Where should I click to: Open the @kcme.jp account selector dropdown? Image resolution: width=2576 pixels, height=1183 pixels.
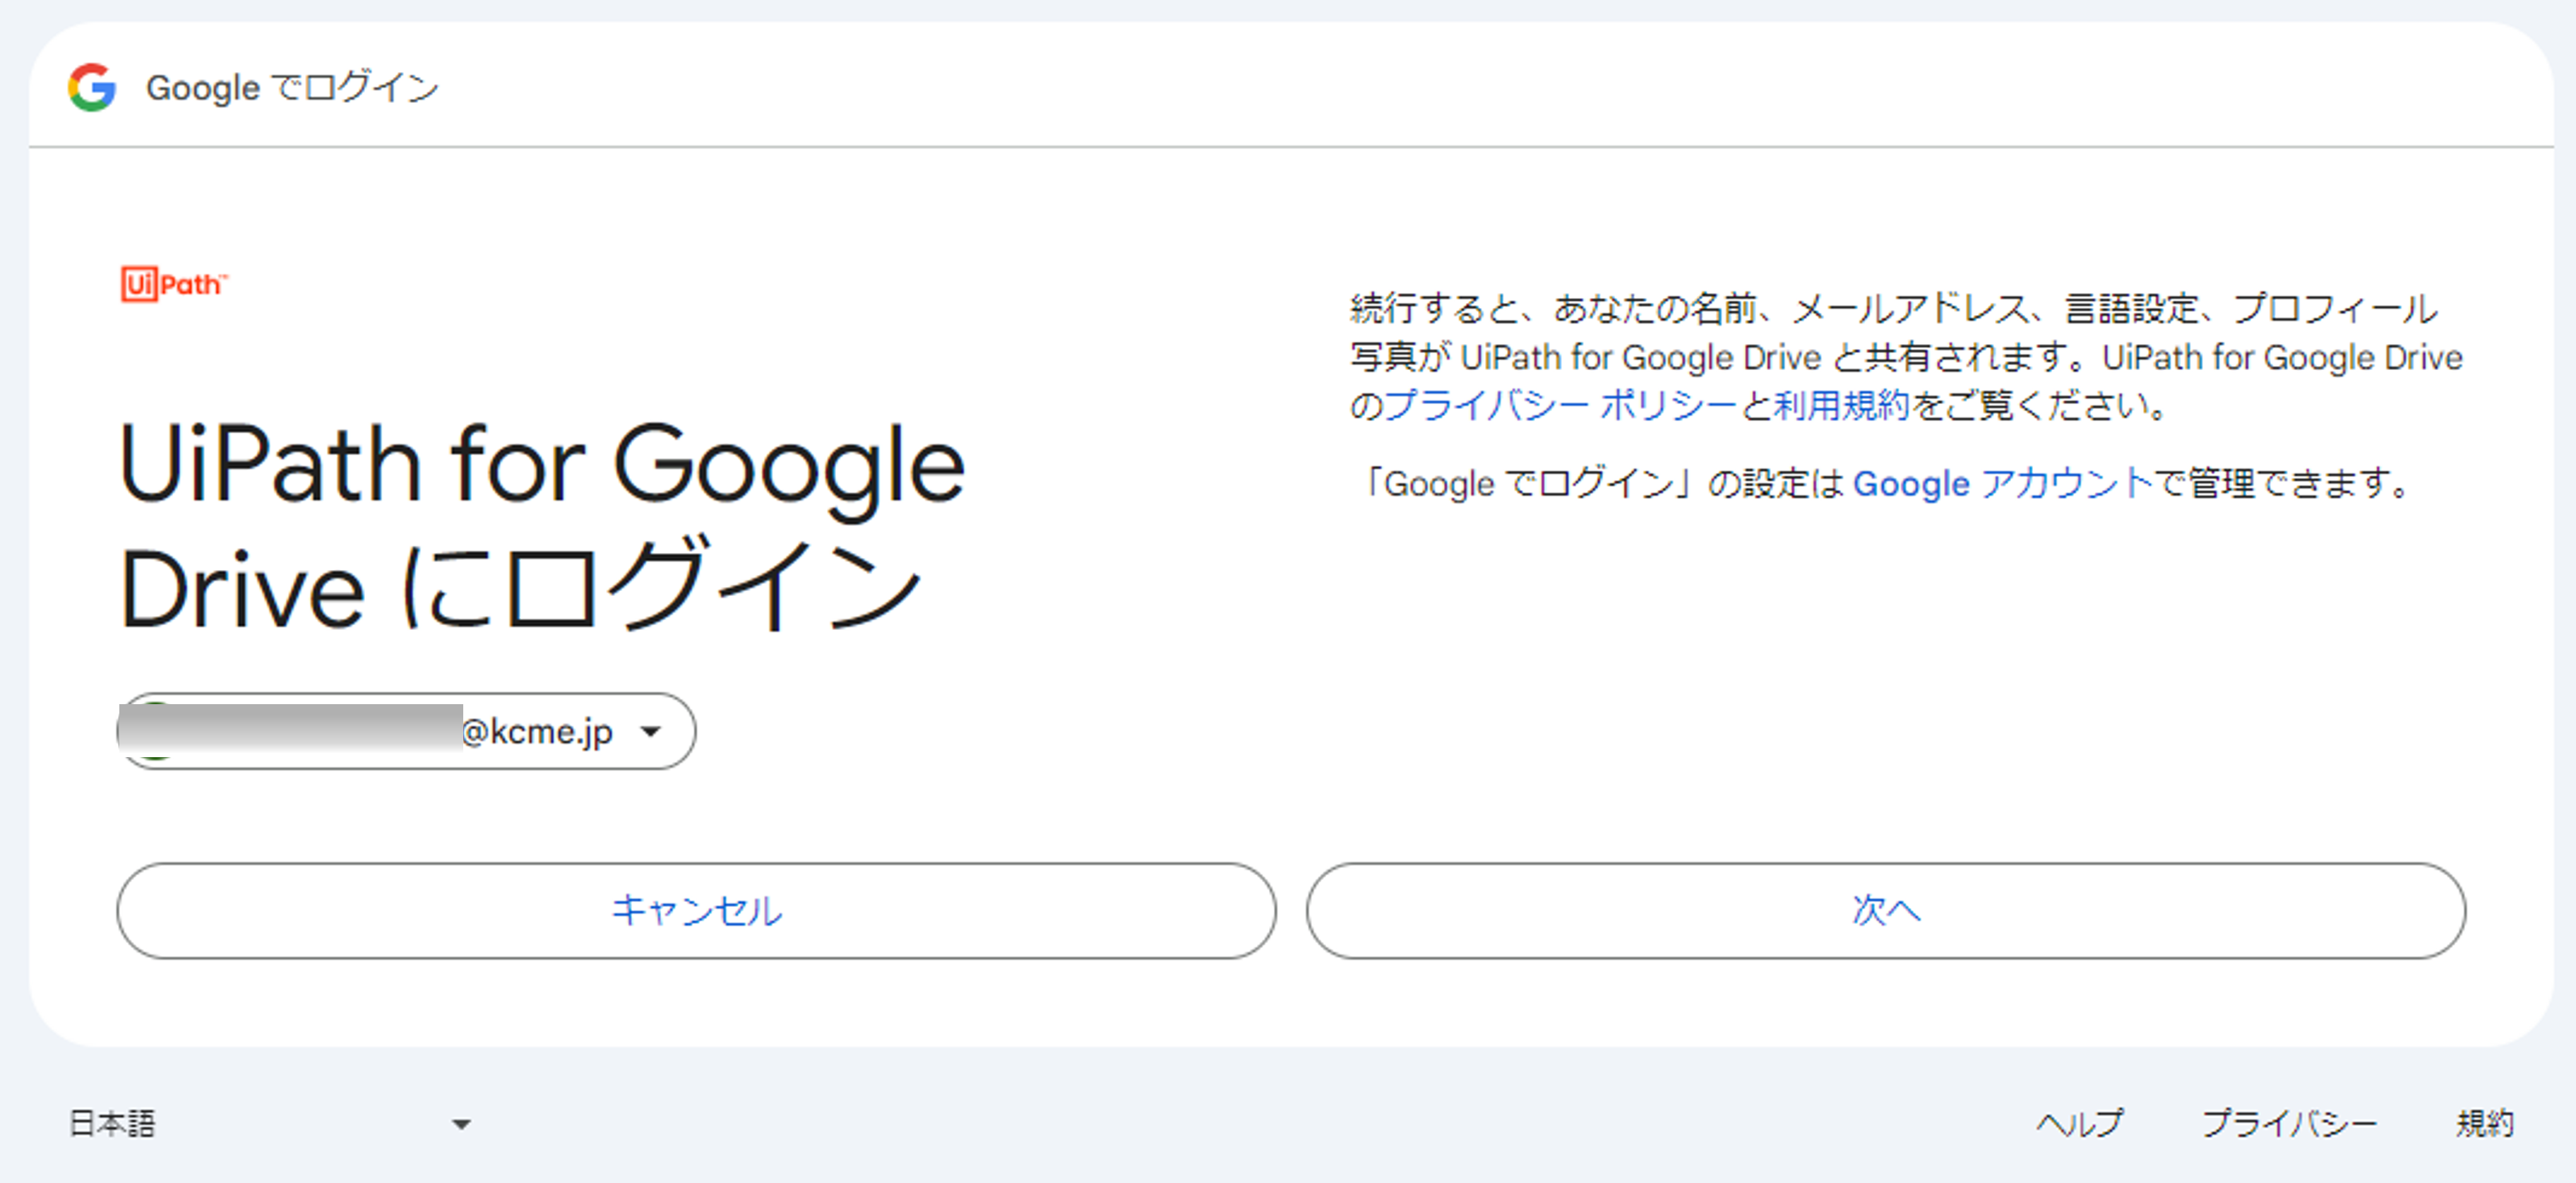[x=406, y=731]
